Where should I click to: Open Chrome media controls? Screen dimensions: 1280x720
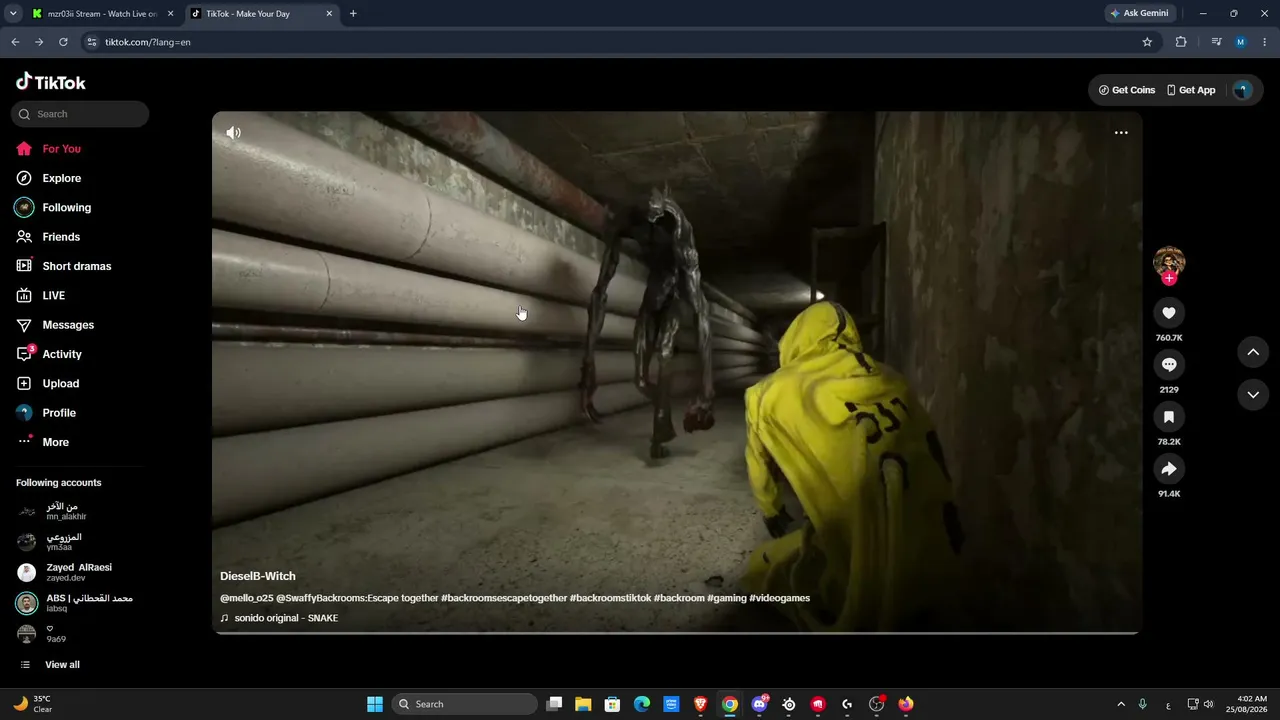(x=1216, y=42)
